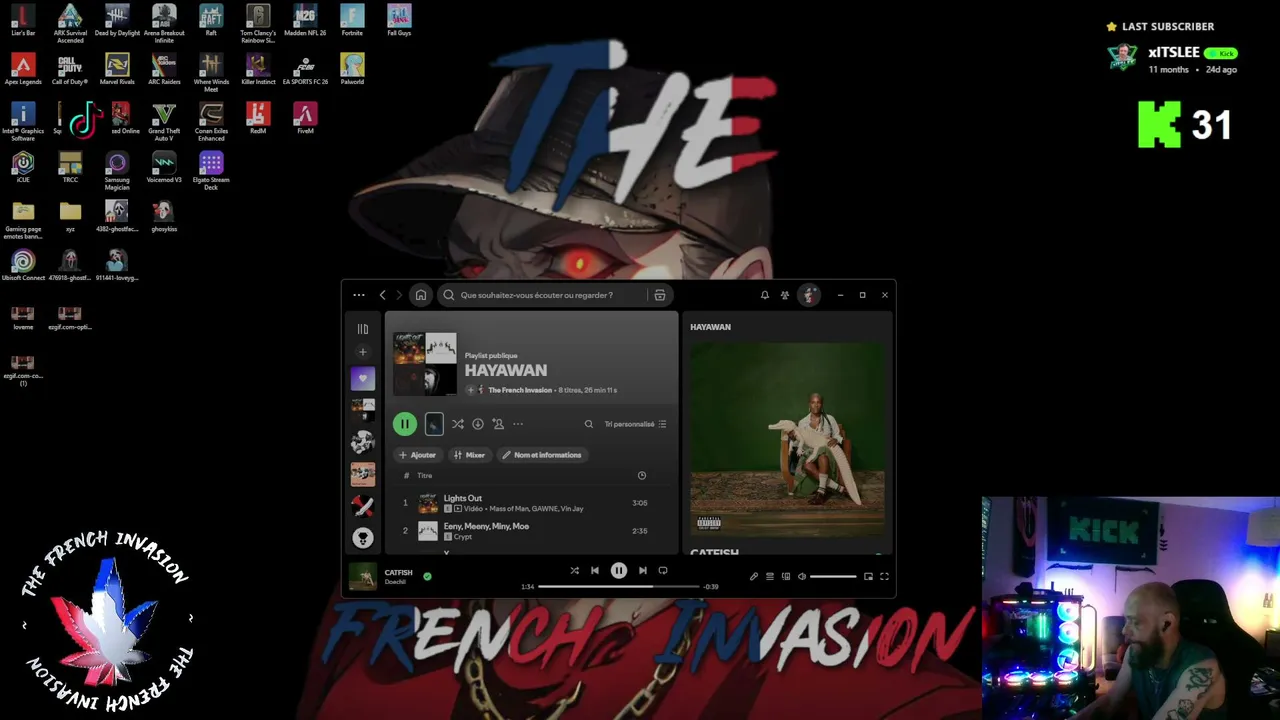The image size is (1280, 720).
Task: Select the Palworld desktop icon
Action: (x=352, y=70)
